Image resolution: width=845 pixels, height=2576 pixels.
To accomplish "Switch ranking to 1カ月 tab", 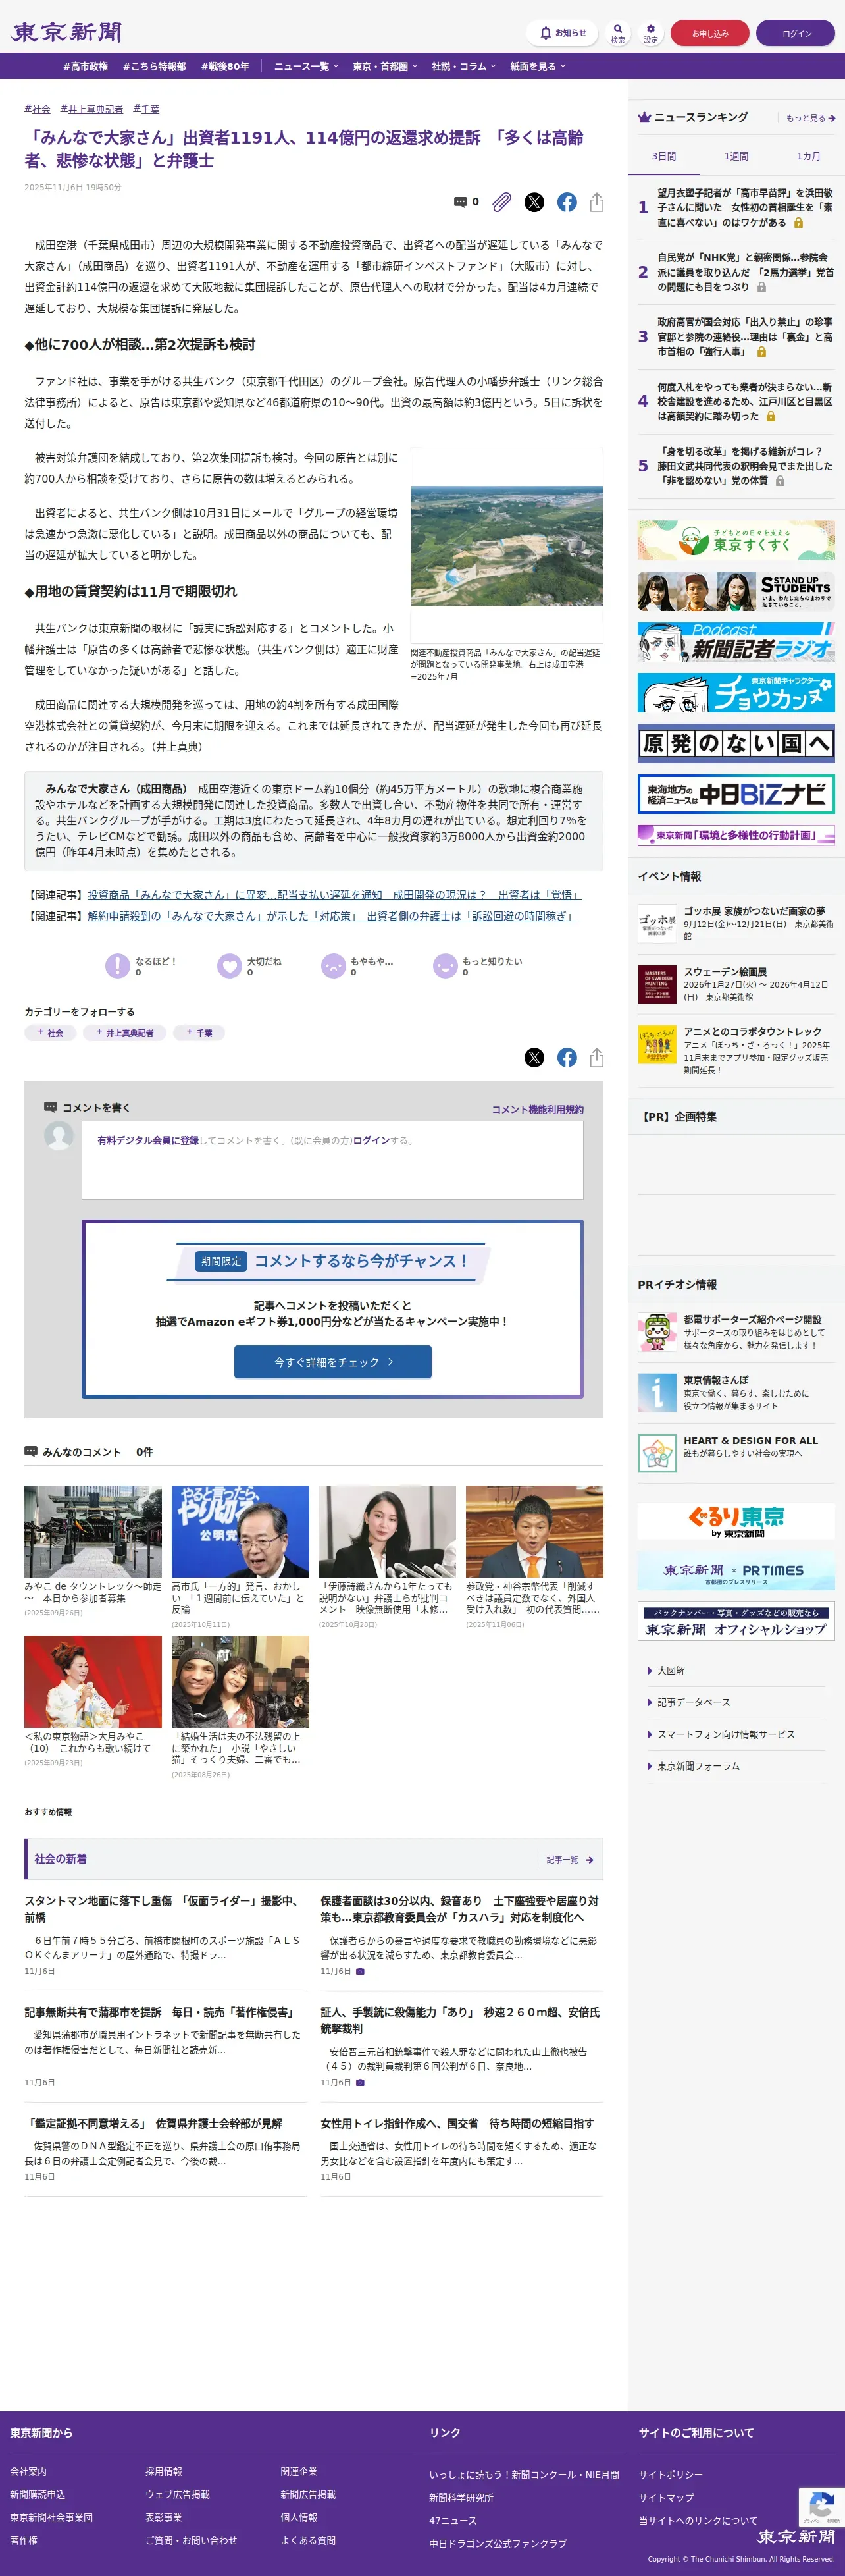I will point(808,156).
